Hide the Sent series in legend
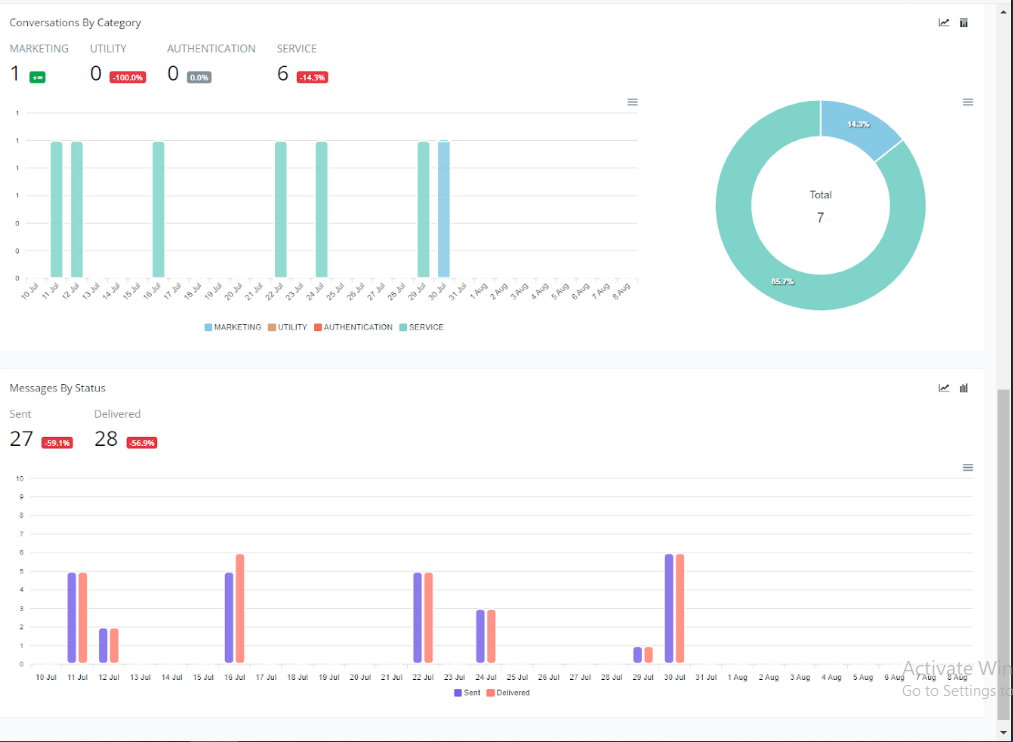Viewport: 1013px width, 742px height. pyautogui.click(x=468, y=692)
